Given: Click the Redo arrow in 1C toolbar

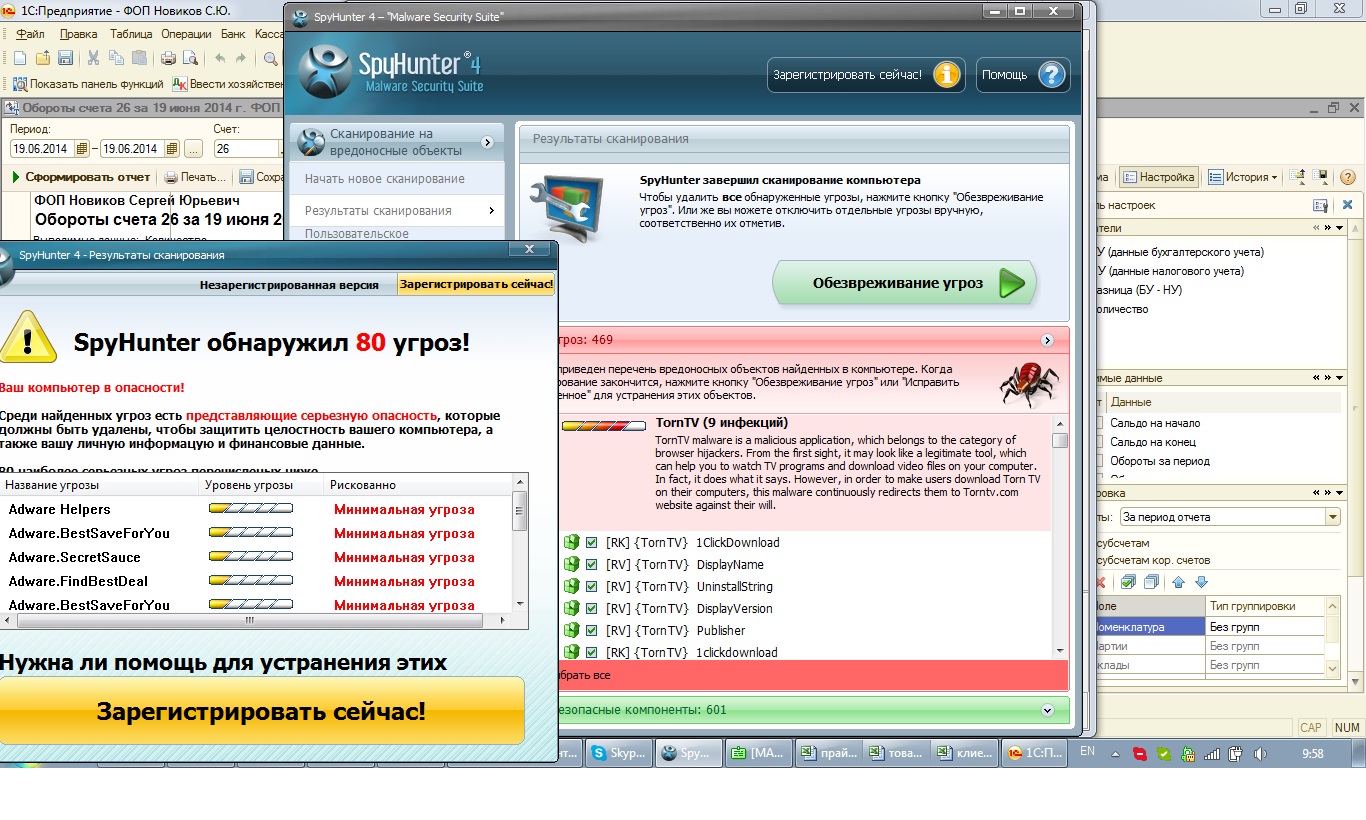Looking at the screenshot, I should point(241,58).
